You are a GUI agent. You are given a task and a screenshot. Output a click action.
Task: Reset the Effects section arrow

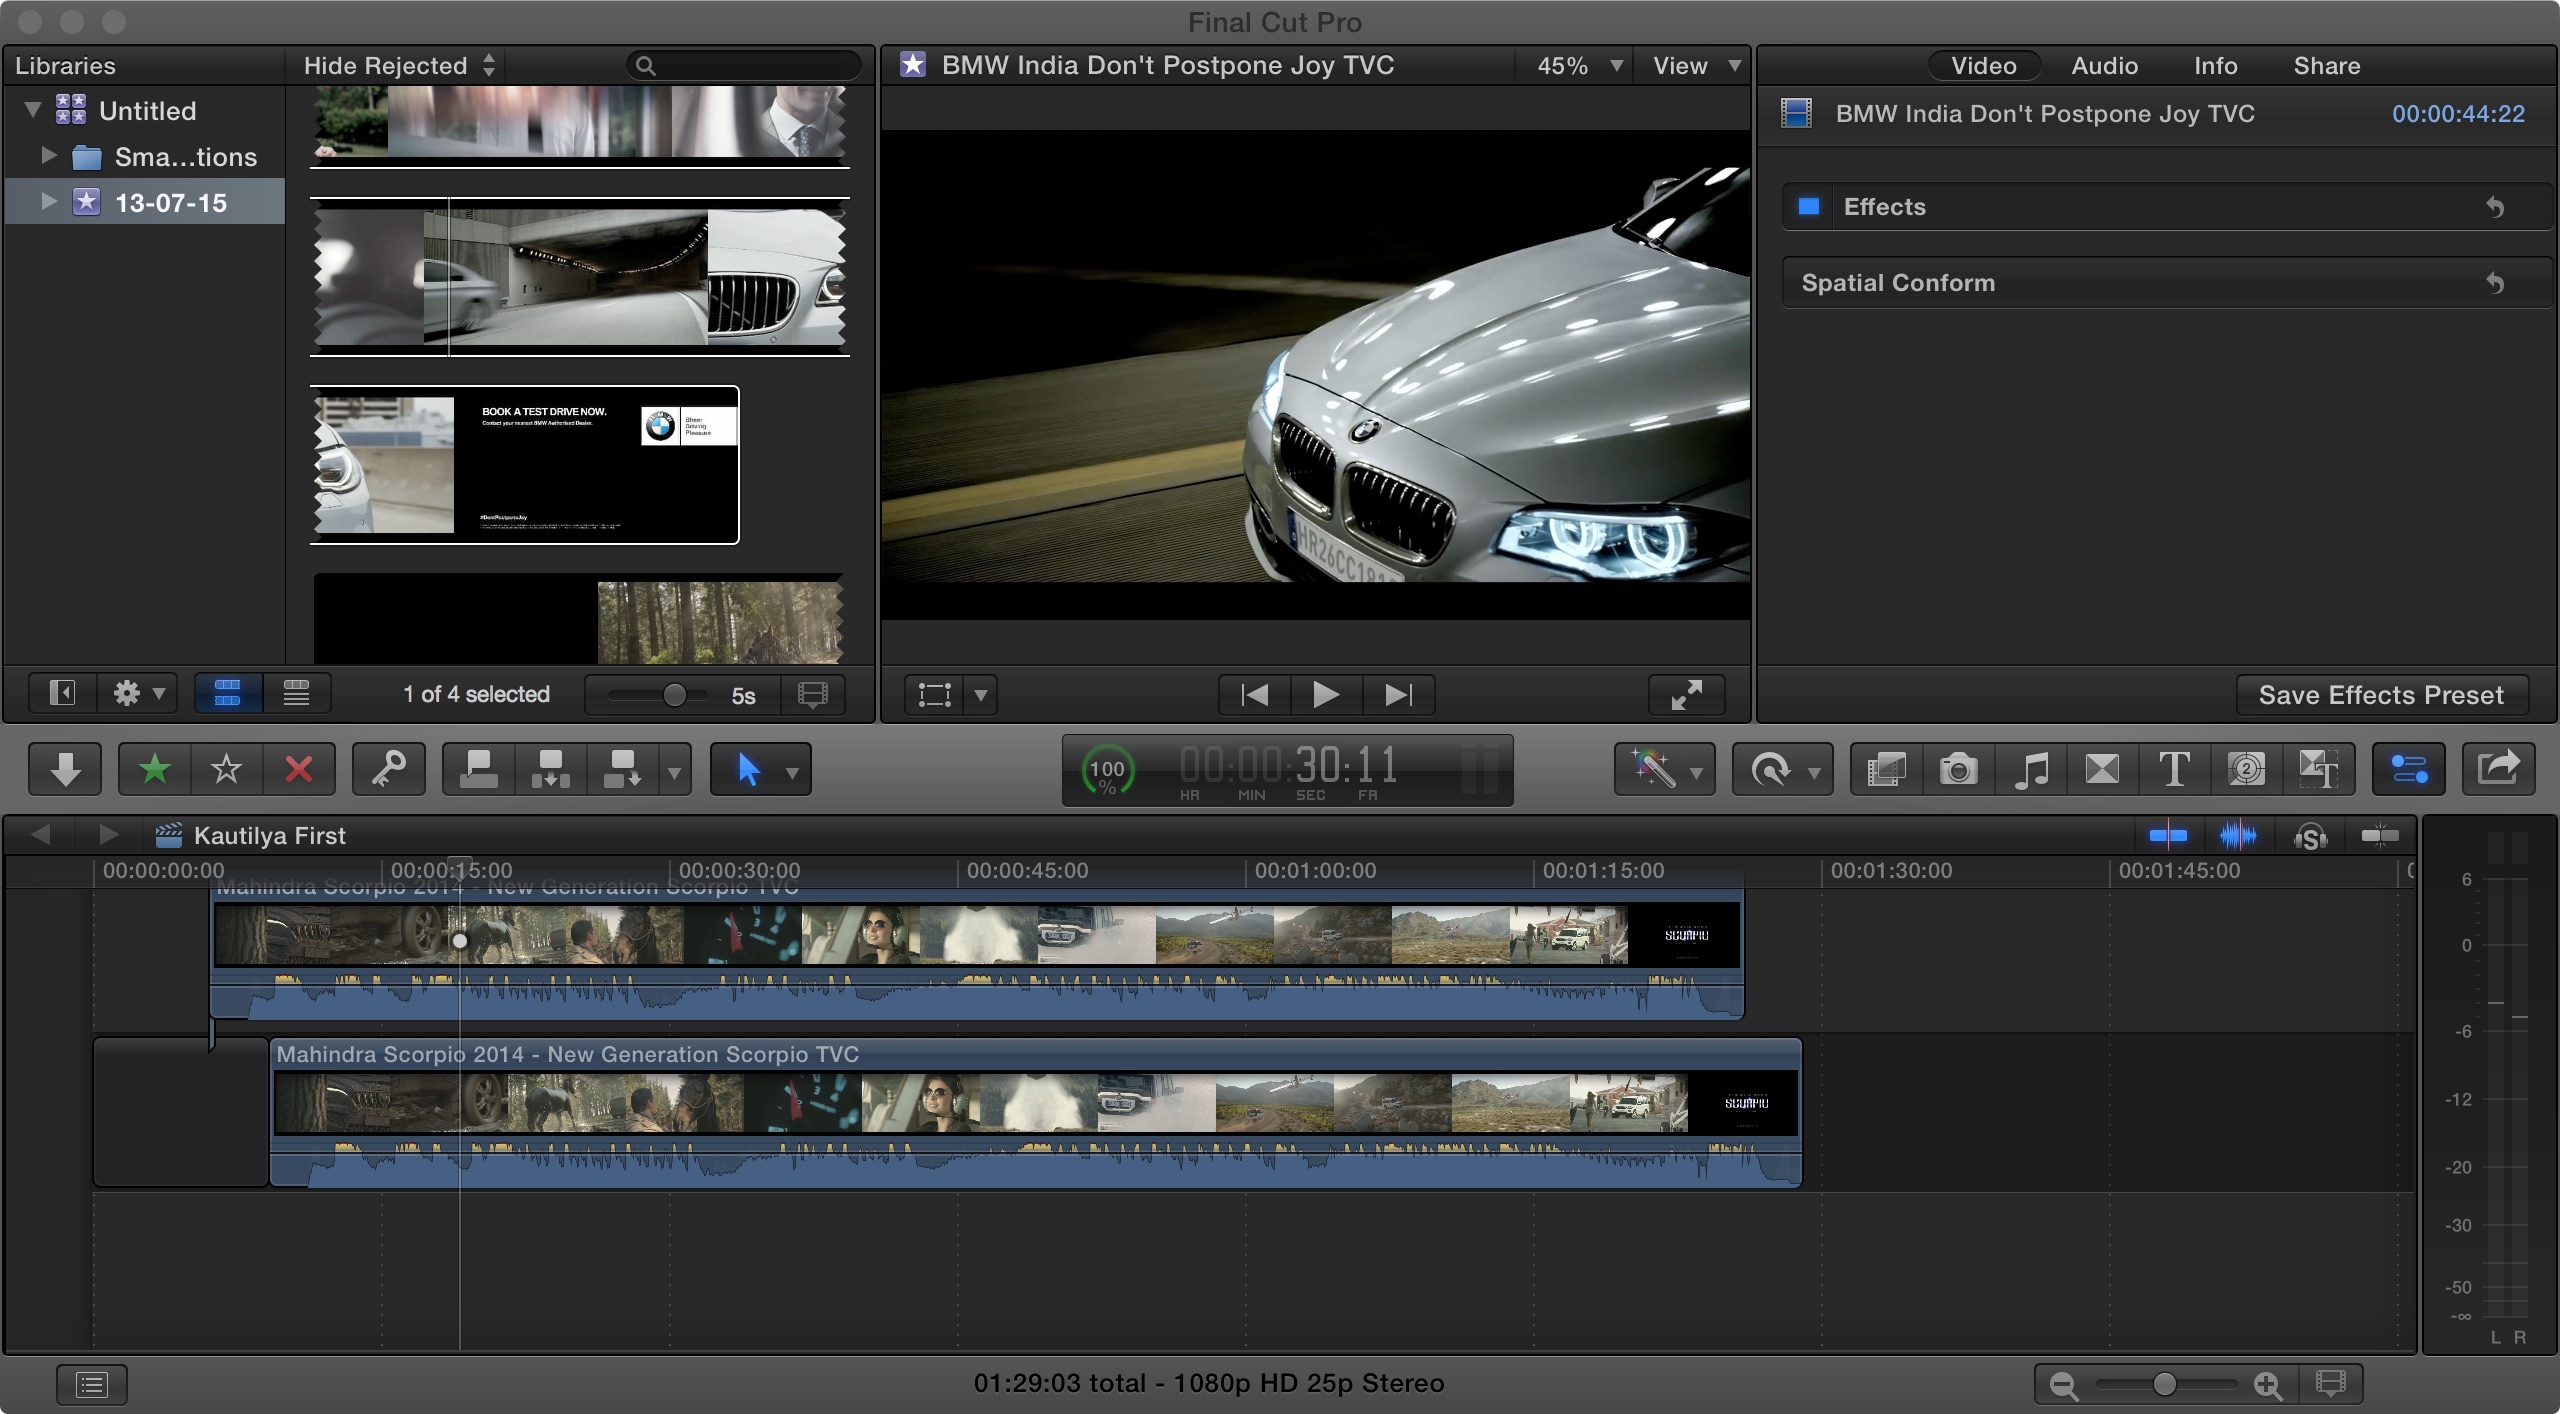coord(2495,207)
